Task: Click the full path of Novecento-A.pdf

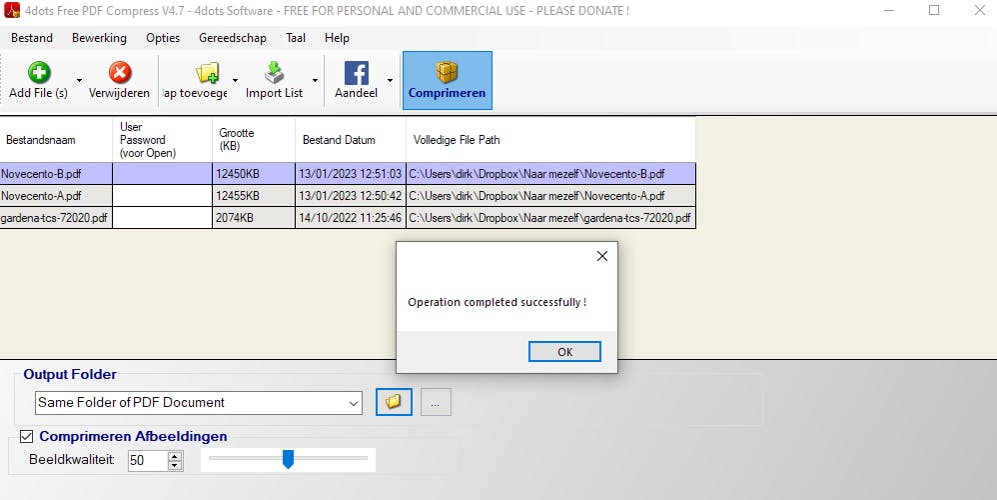Action: (x=551, y=195)
